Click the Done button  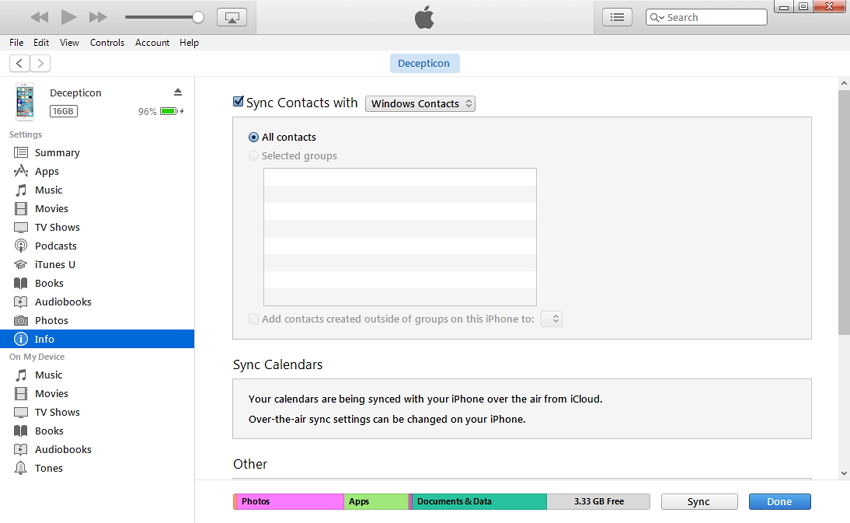click(780, 501)
